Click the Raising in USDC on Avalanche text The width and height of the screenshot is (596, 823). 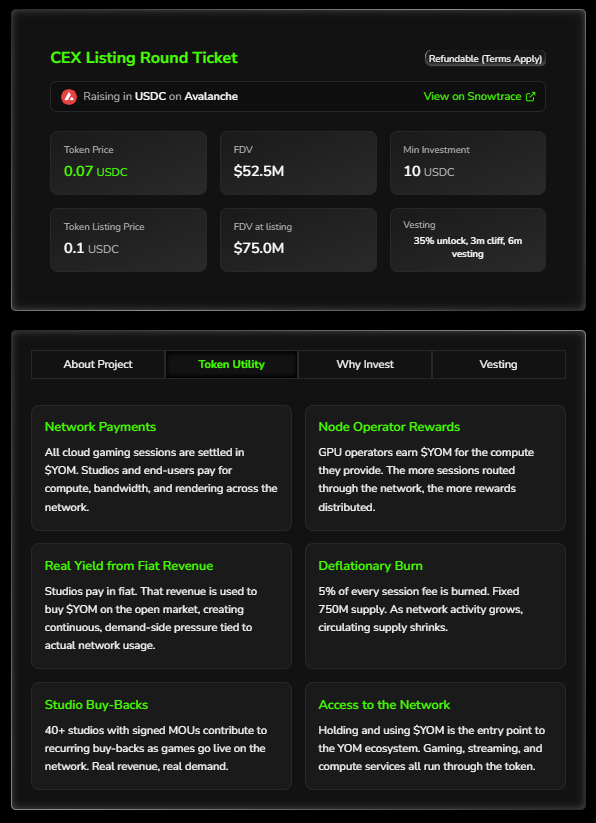(161, 97)
